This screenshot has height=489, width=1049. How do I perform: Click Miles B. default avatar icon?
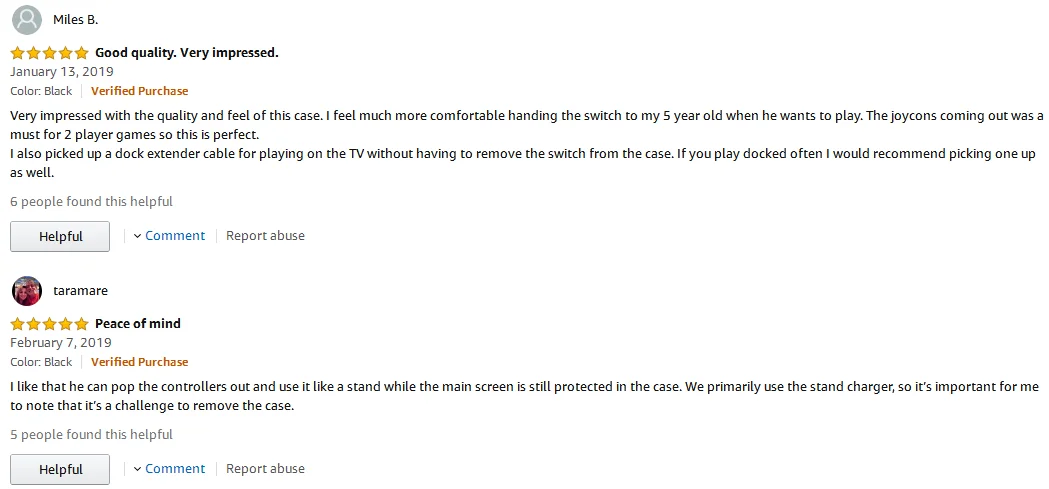click(x=27, y=20)
